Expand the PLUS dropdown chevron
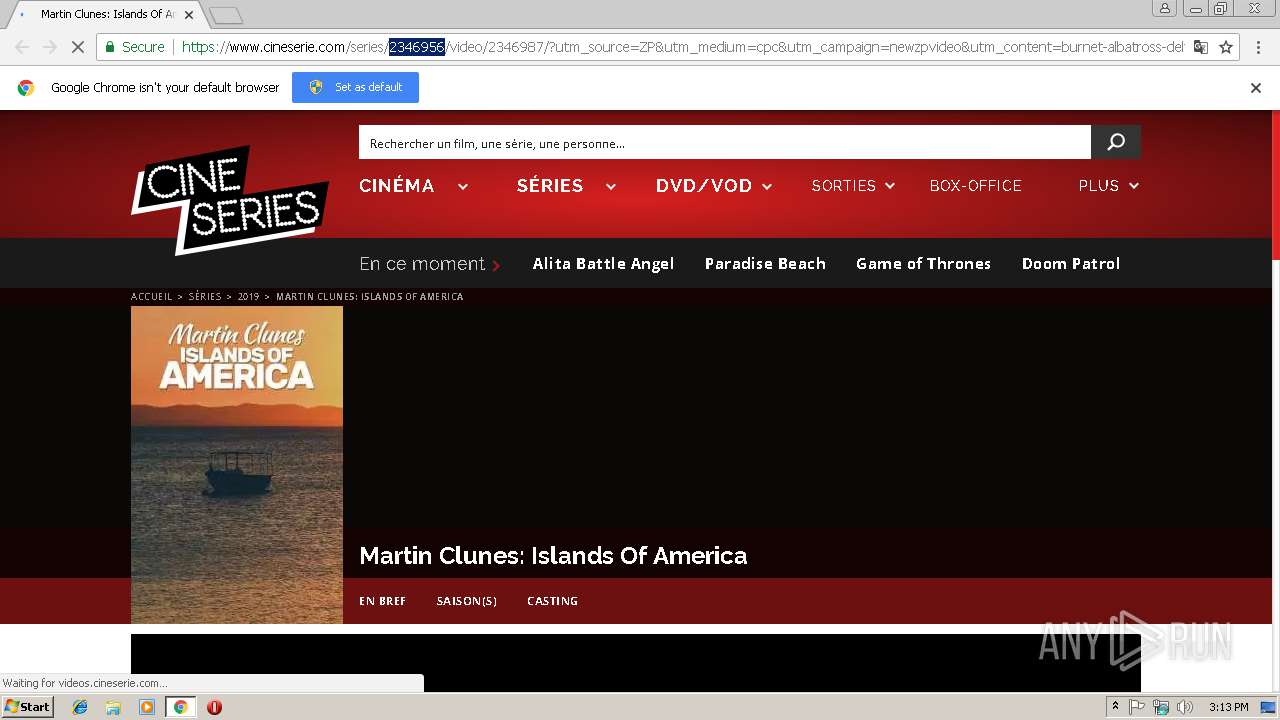 coord(1134,186)
